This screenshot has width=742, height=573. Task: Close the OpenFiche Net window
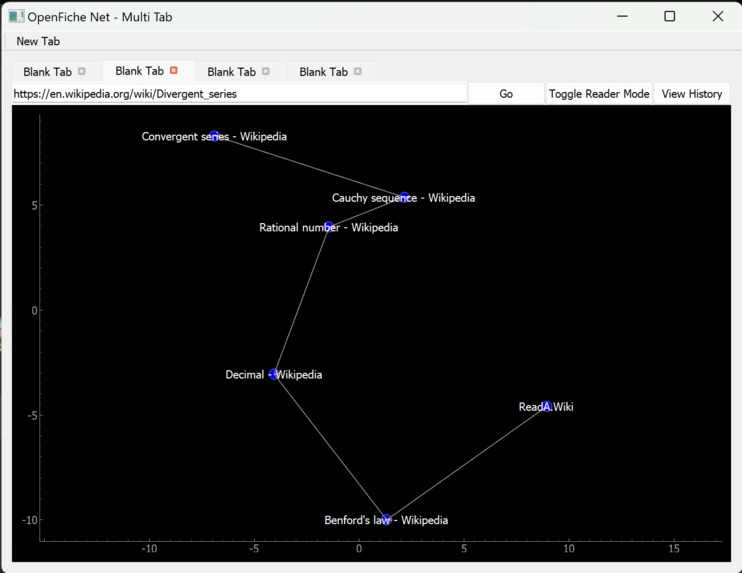coord(717,16)
